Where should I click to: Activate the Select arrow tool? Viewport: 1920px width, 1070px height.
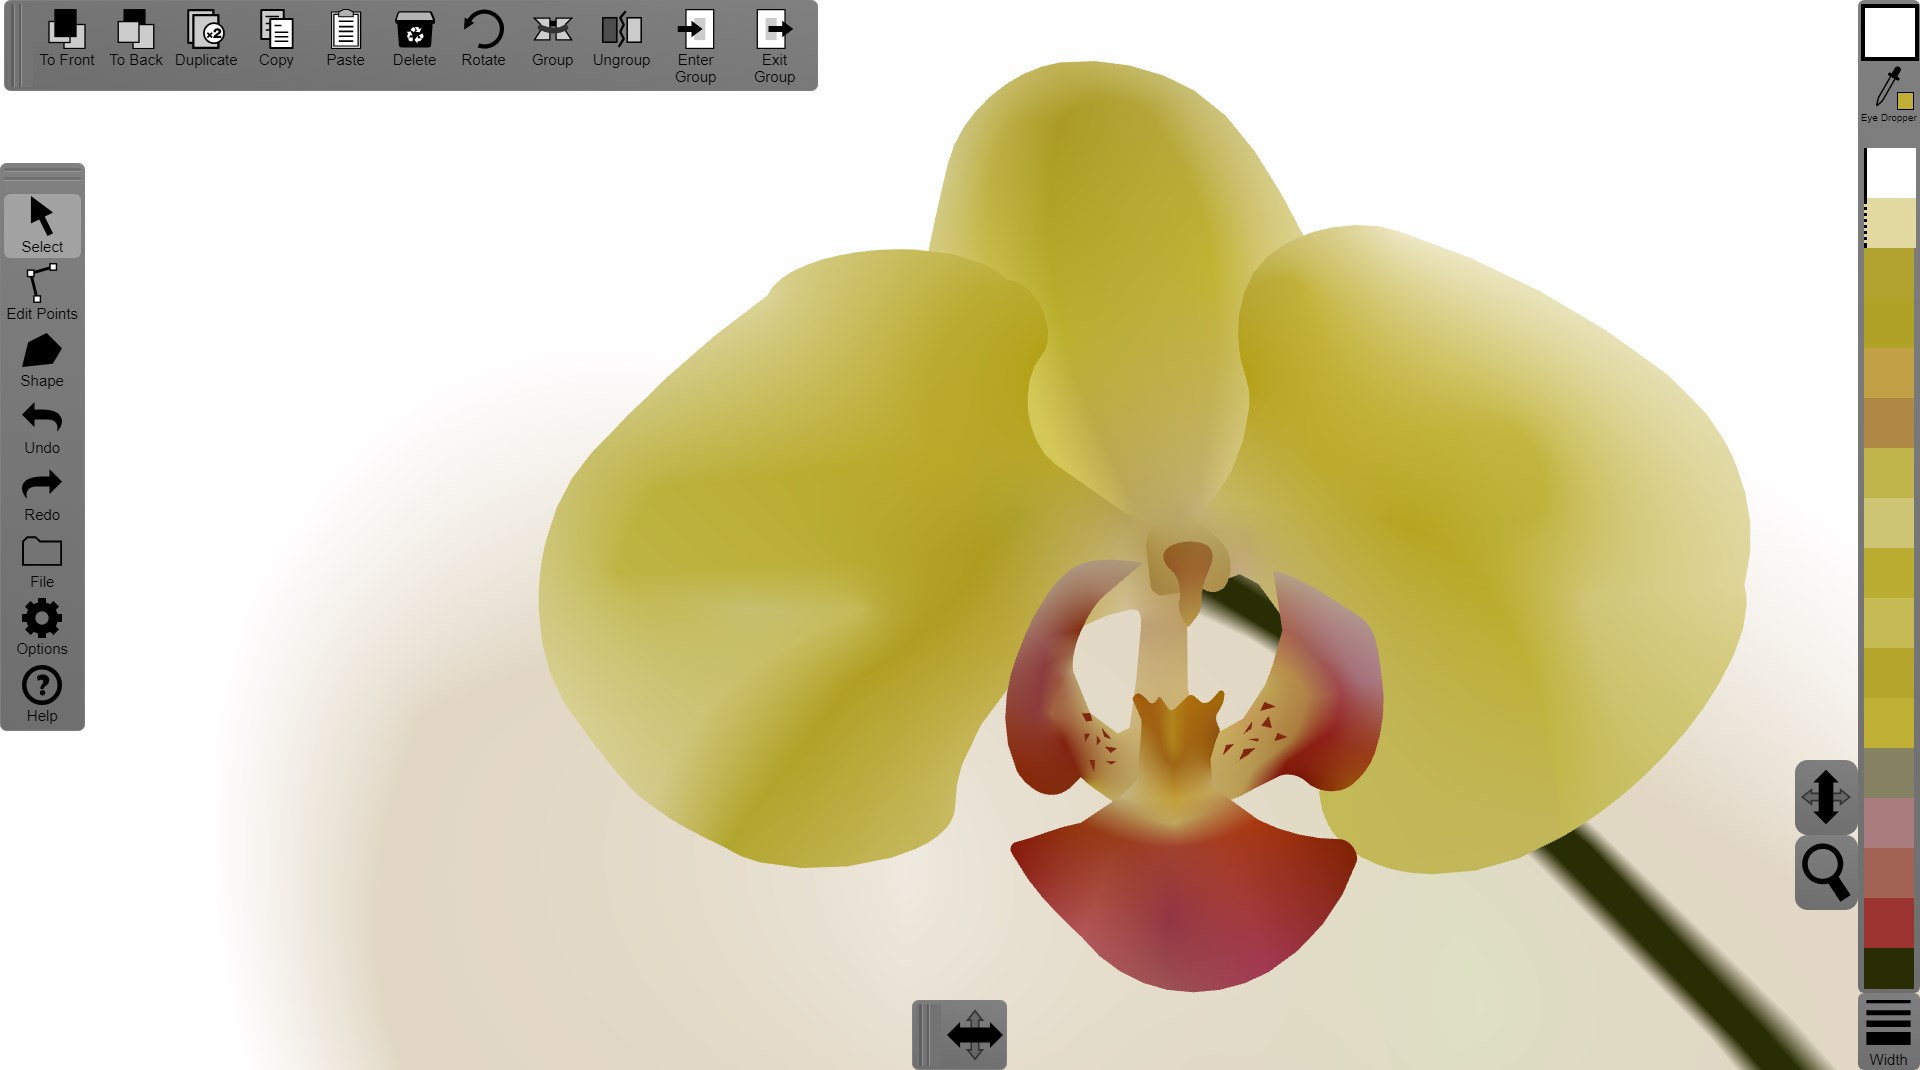[42, 225]
